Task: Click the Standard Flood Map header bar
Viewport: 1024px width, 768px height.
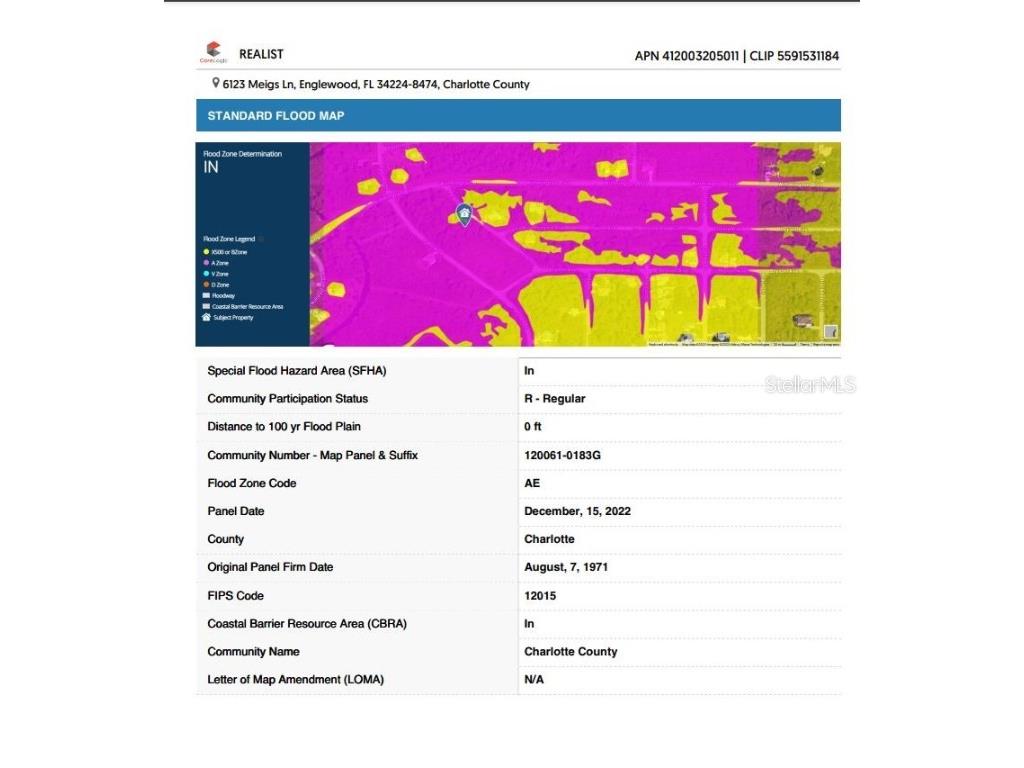Action: point(518,116)
